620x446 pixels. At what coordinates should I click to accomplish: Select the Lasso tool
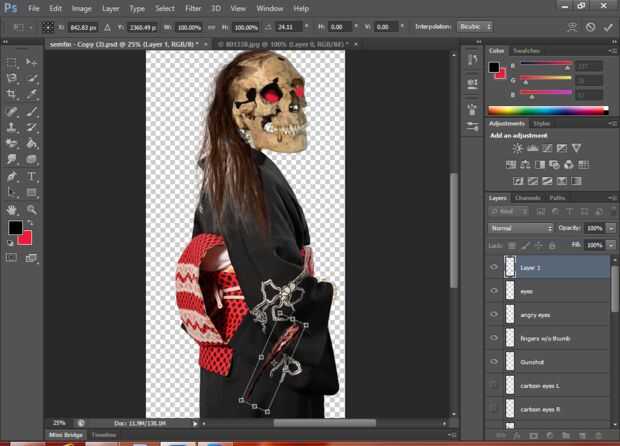(x=11, y=78)
